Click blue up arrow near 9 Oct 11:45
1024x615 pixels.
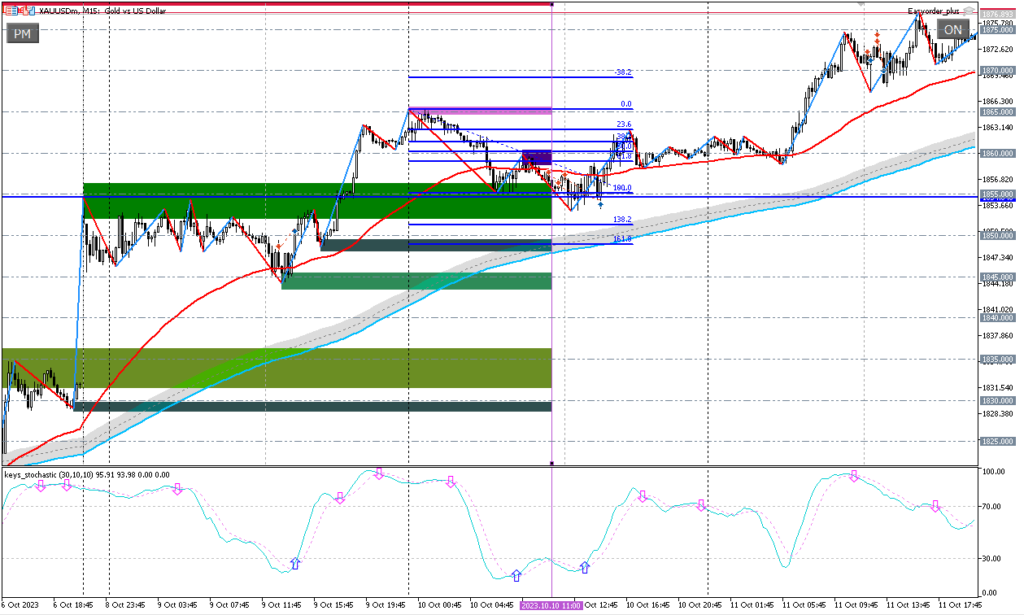(x=294, y=565)
